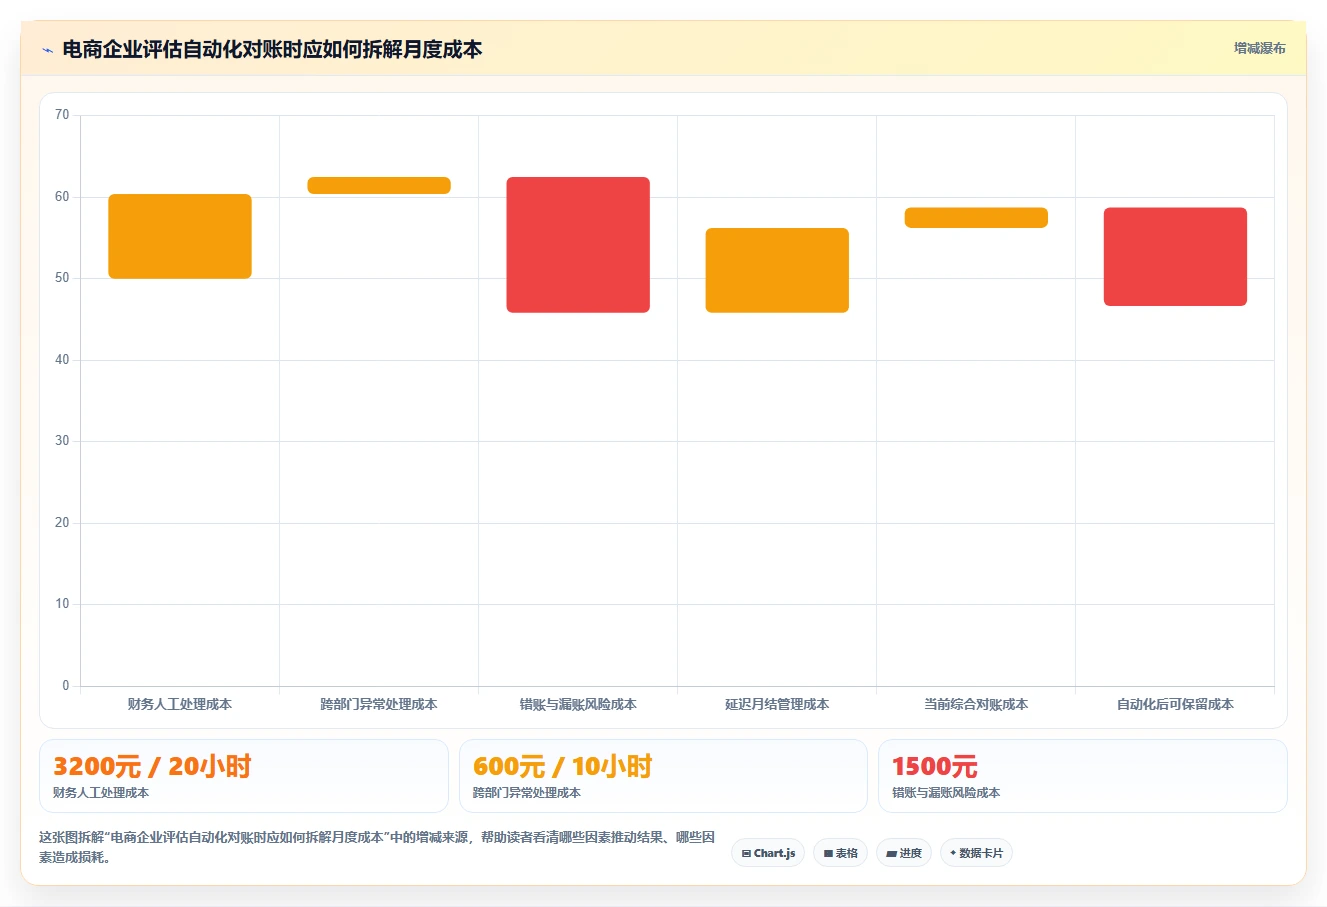The height and width of the screenshot is (907, 1327).
Task: Click the lightning icon beside the title
Action: [x=47, y=50]
